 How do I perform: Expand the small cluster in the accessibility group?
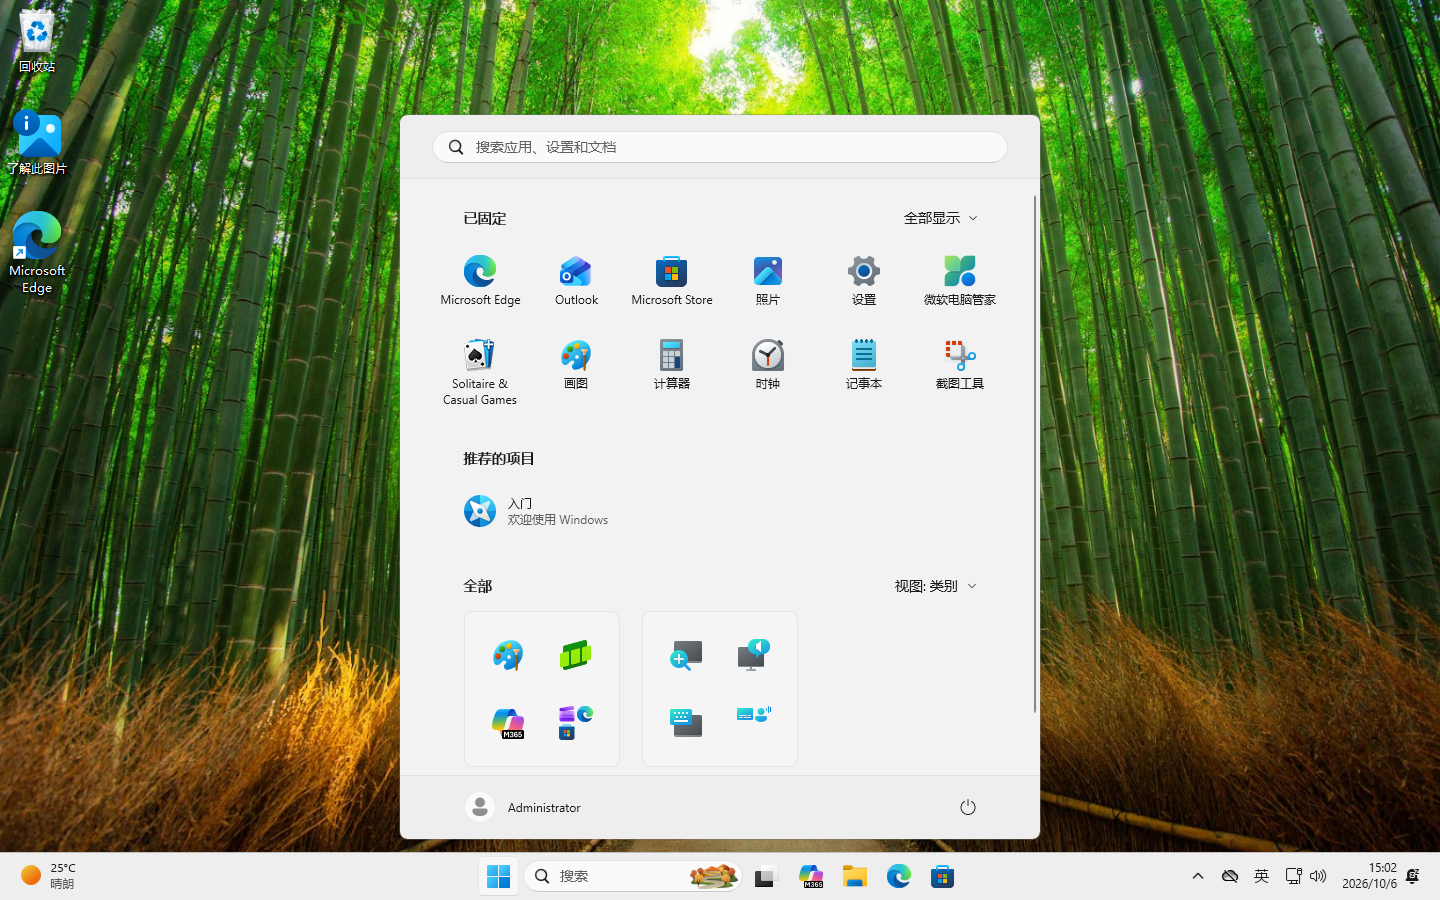754,714
